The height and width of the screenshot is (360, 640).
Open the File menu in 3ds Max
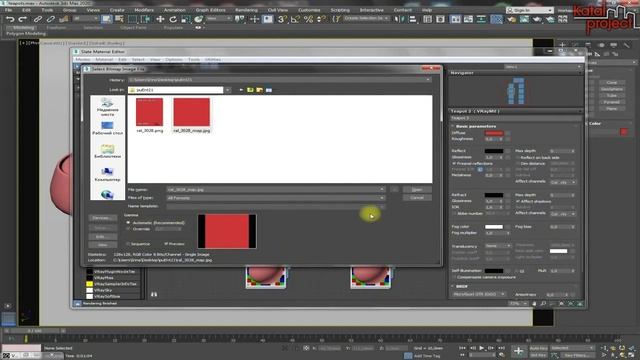click(x=8, y=10)
